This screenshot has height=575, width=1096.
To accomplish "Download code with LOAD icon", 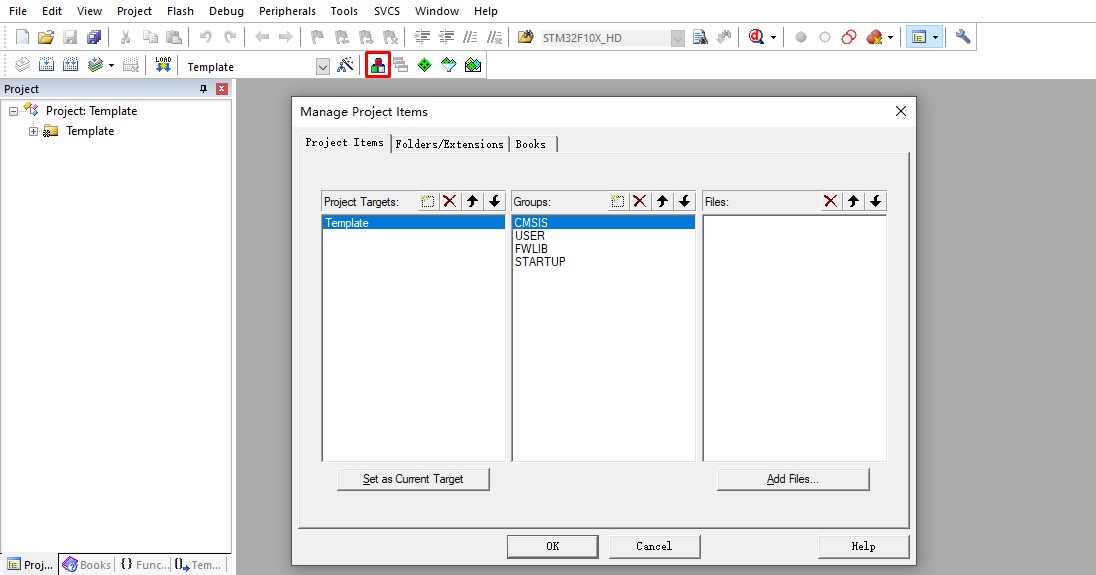I will coord(163,65).
